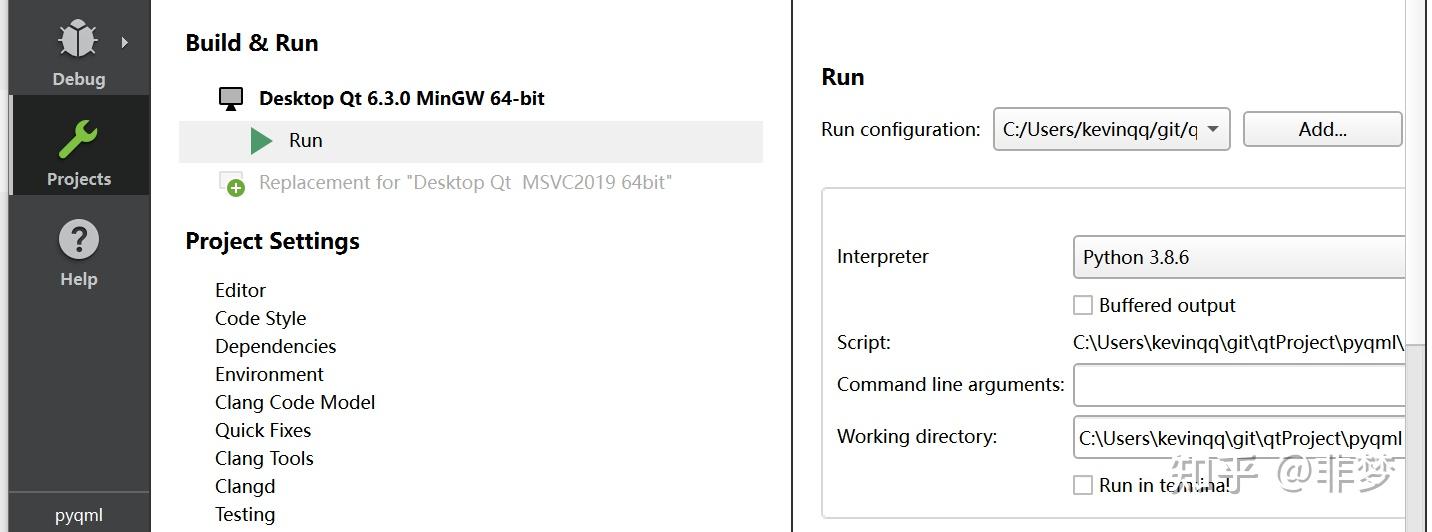The width and height of the screenshot is (1432, 532).
Task: Click the Working directory field
Action: 1239,437
